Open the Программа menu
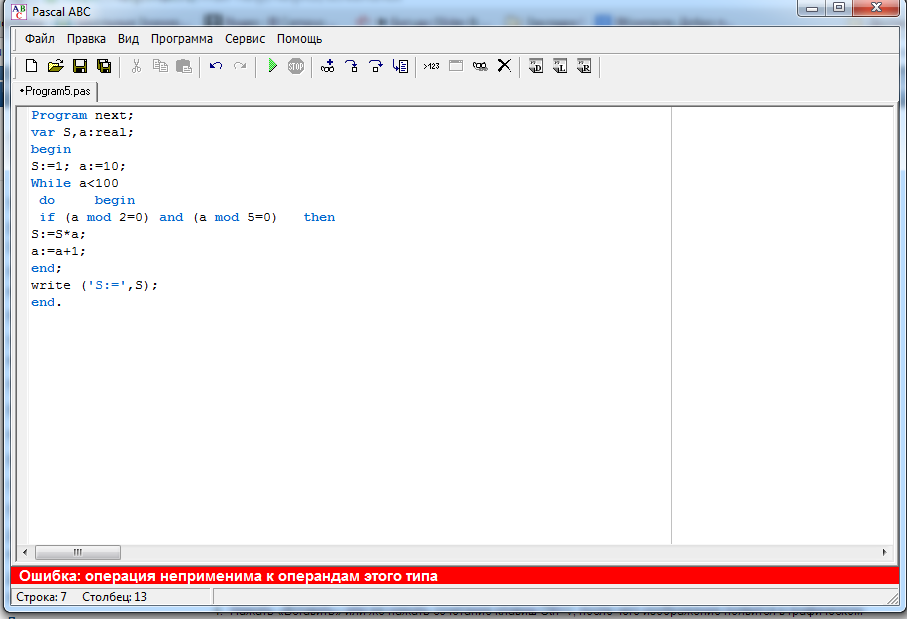The image size is (907, 619). coord(182,39)
